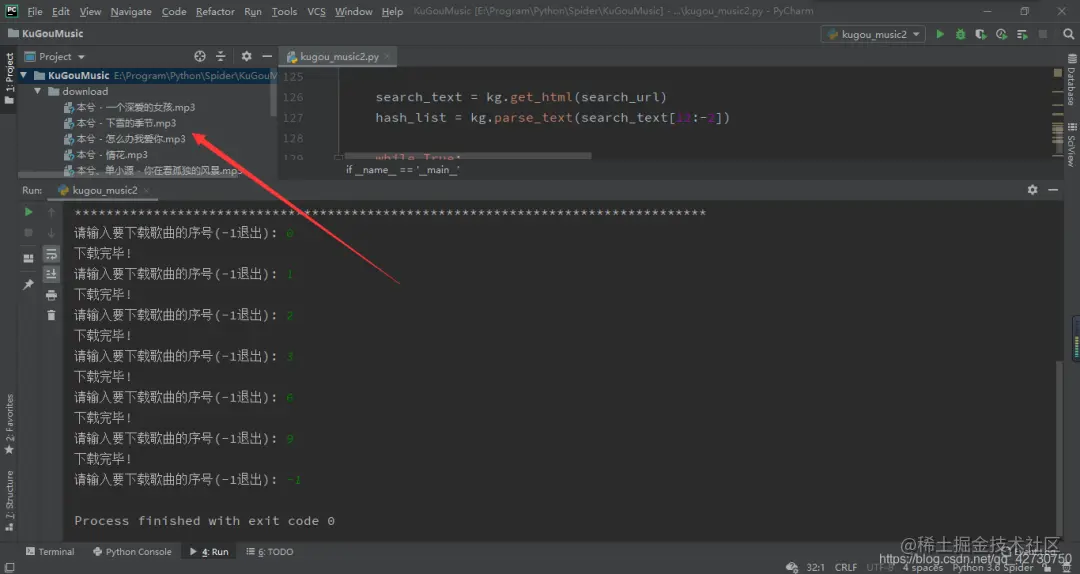Click the Concurrency Diagram run icon
The image size is (1080, 574).
pyautogui.click(x=1022, y=34)
